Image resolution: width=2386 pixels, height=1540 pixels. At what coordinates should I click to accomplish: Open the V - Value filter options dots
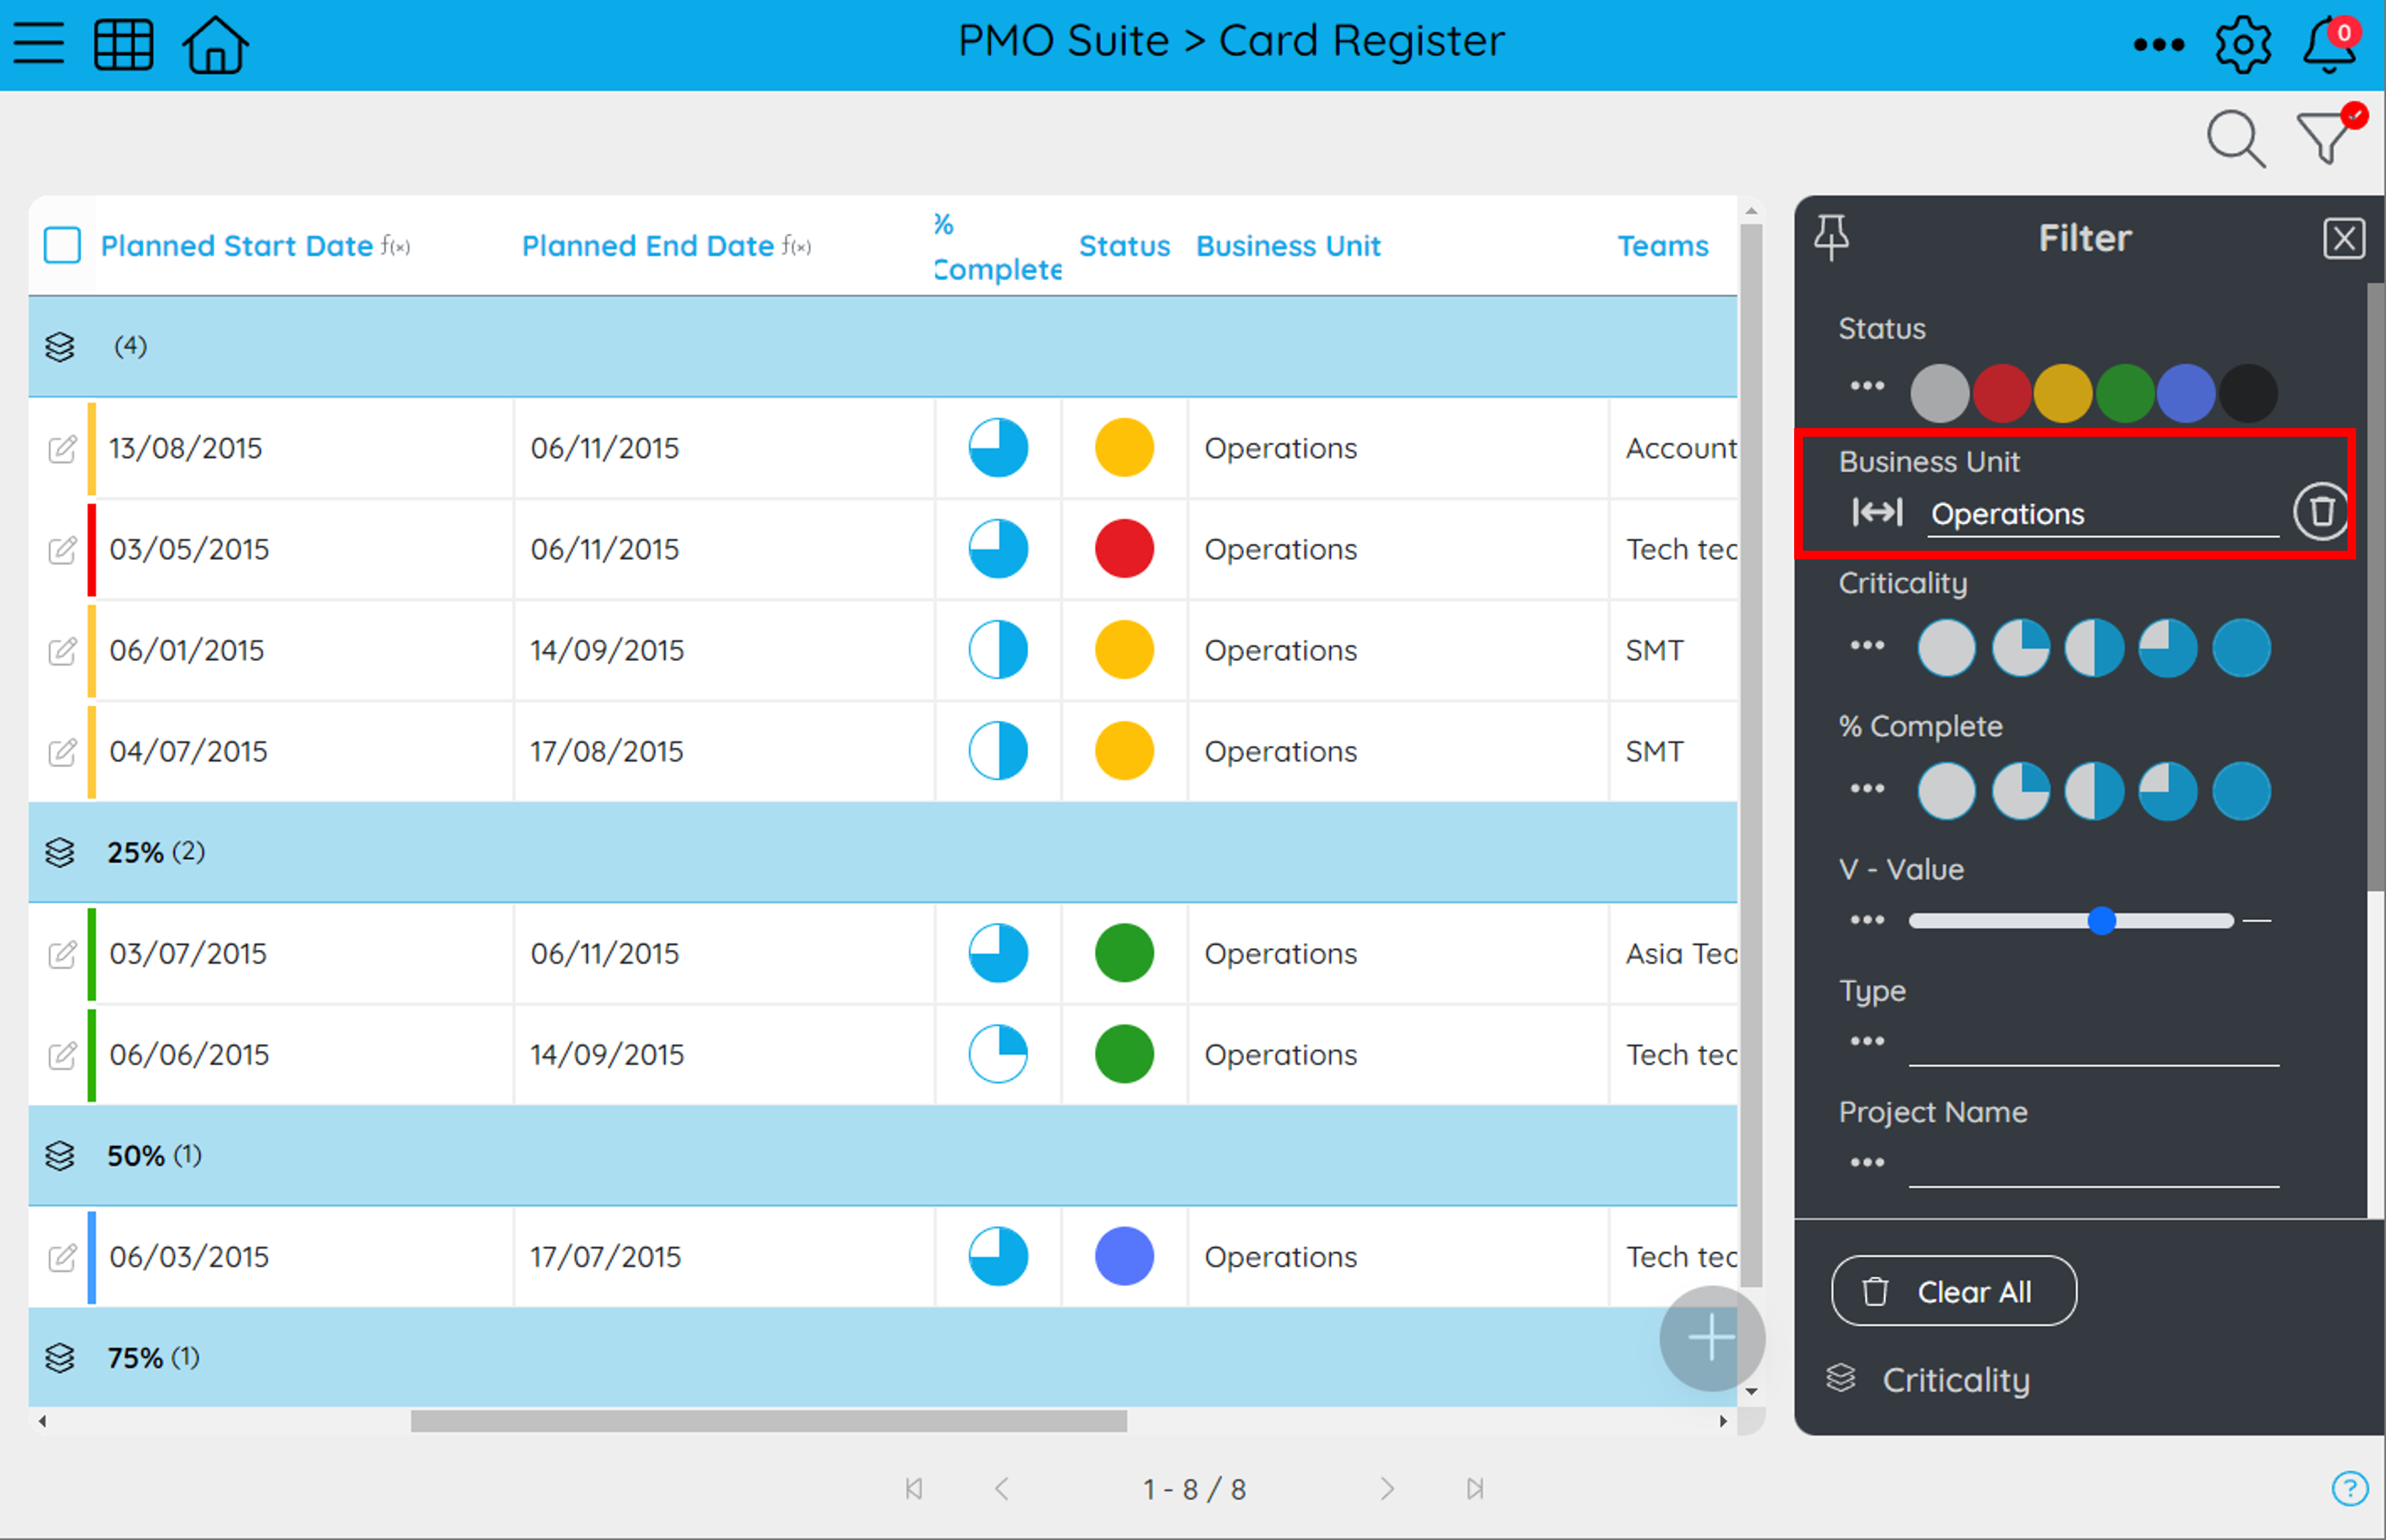(x=1866, y=920)
